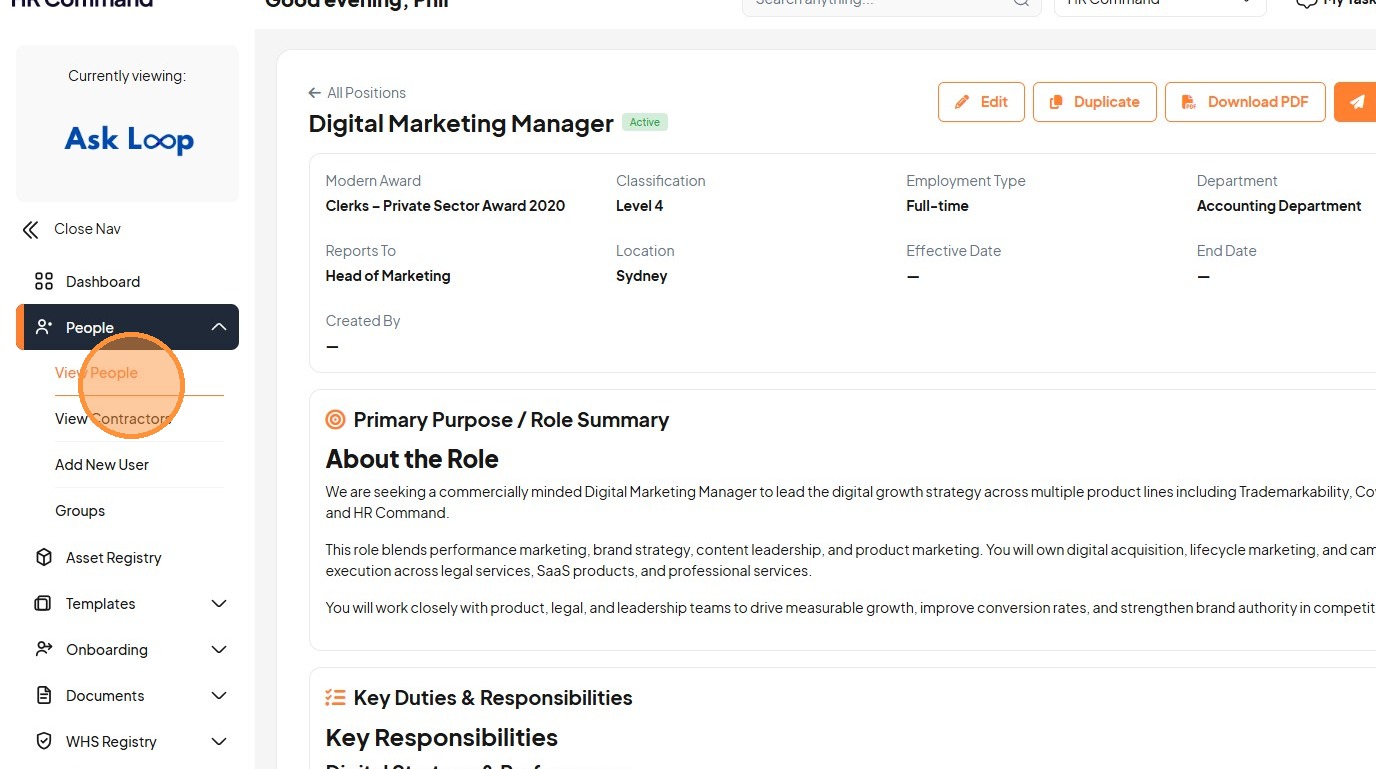The width and height of the screenshot is (1376, 769).
Task: Click the Dashboard grid icon
Action: pos(44,281)
